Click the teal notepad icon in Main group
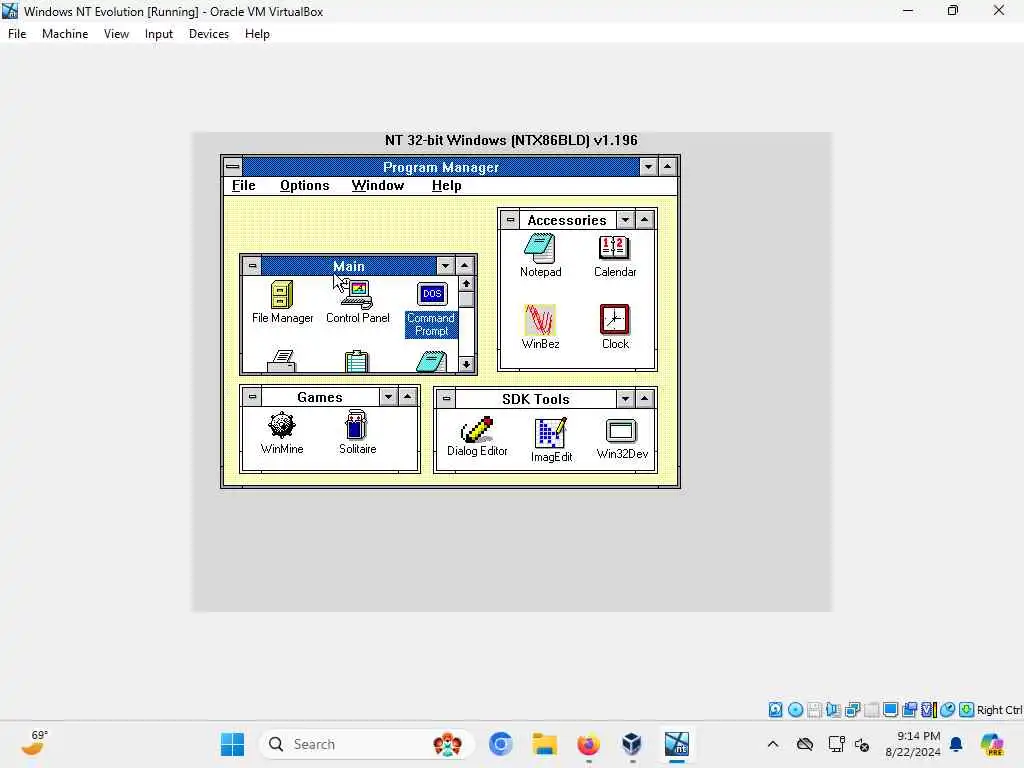Image resolution: width=1024 pixels, height=768 pixels. click(x=431, y=361)
